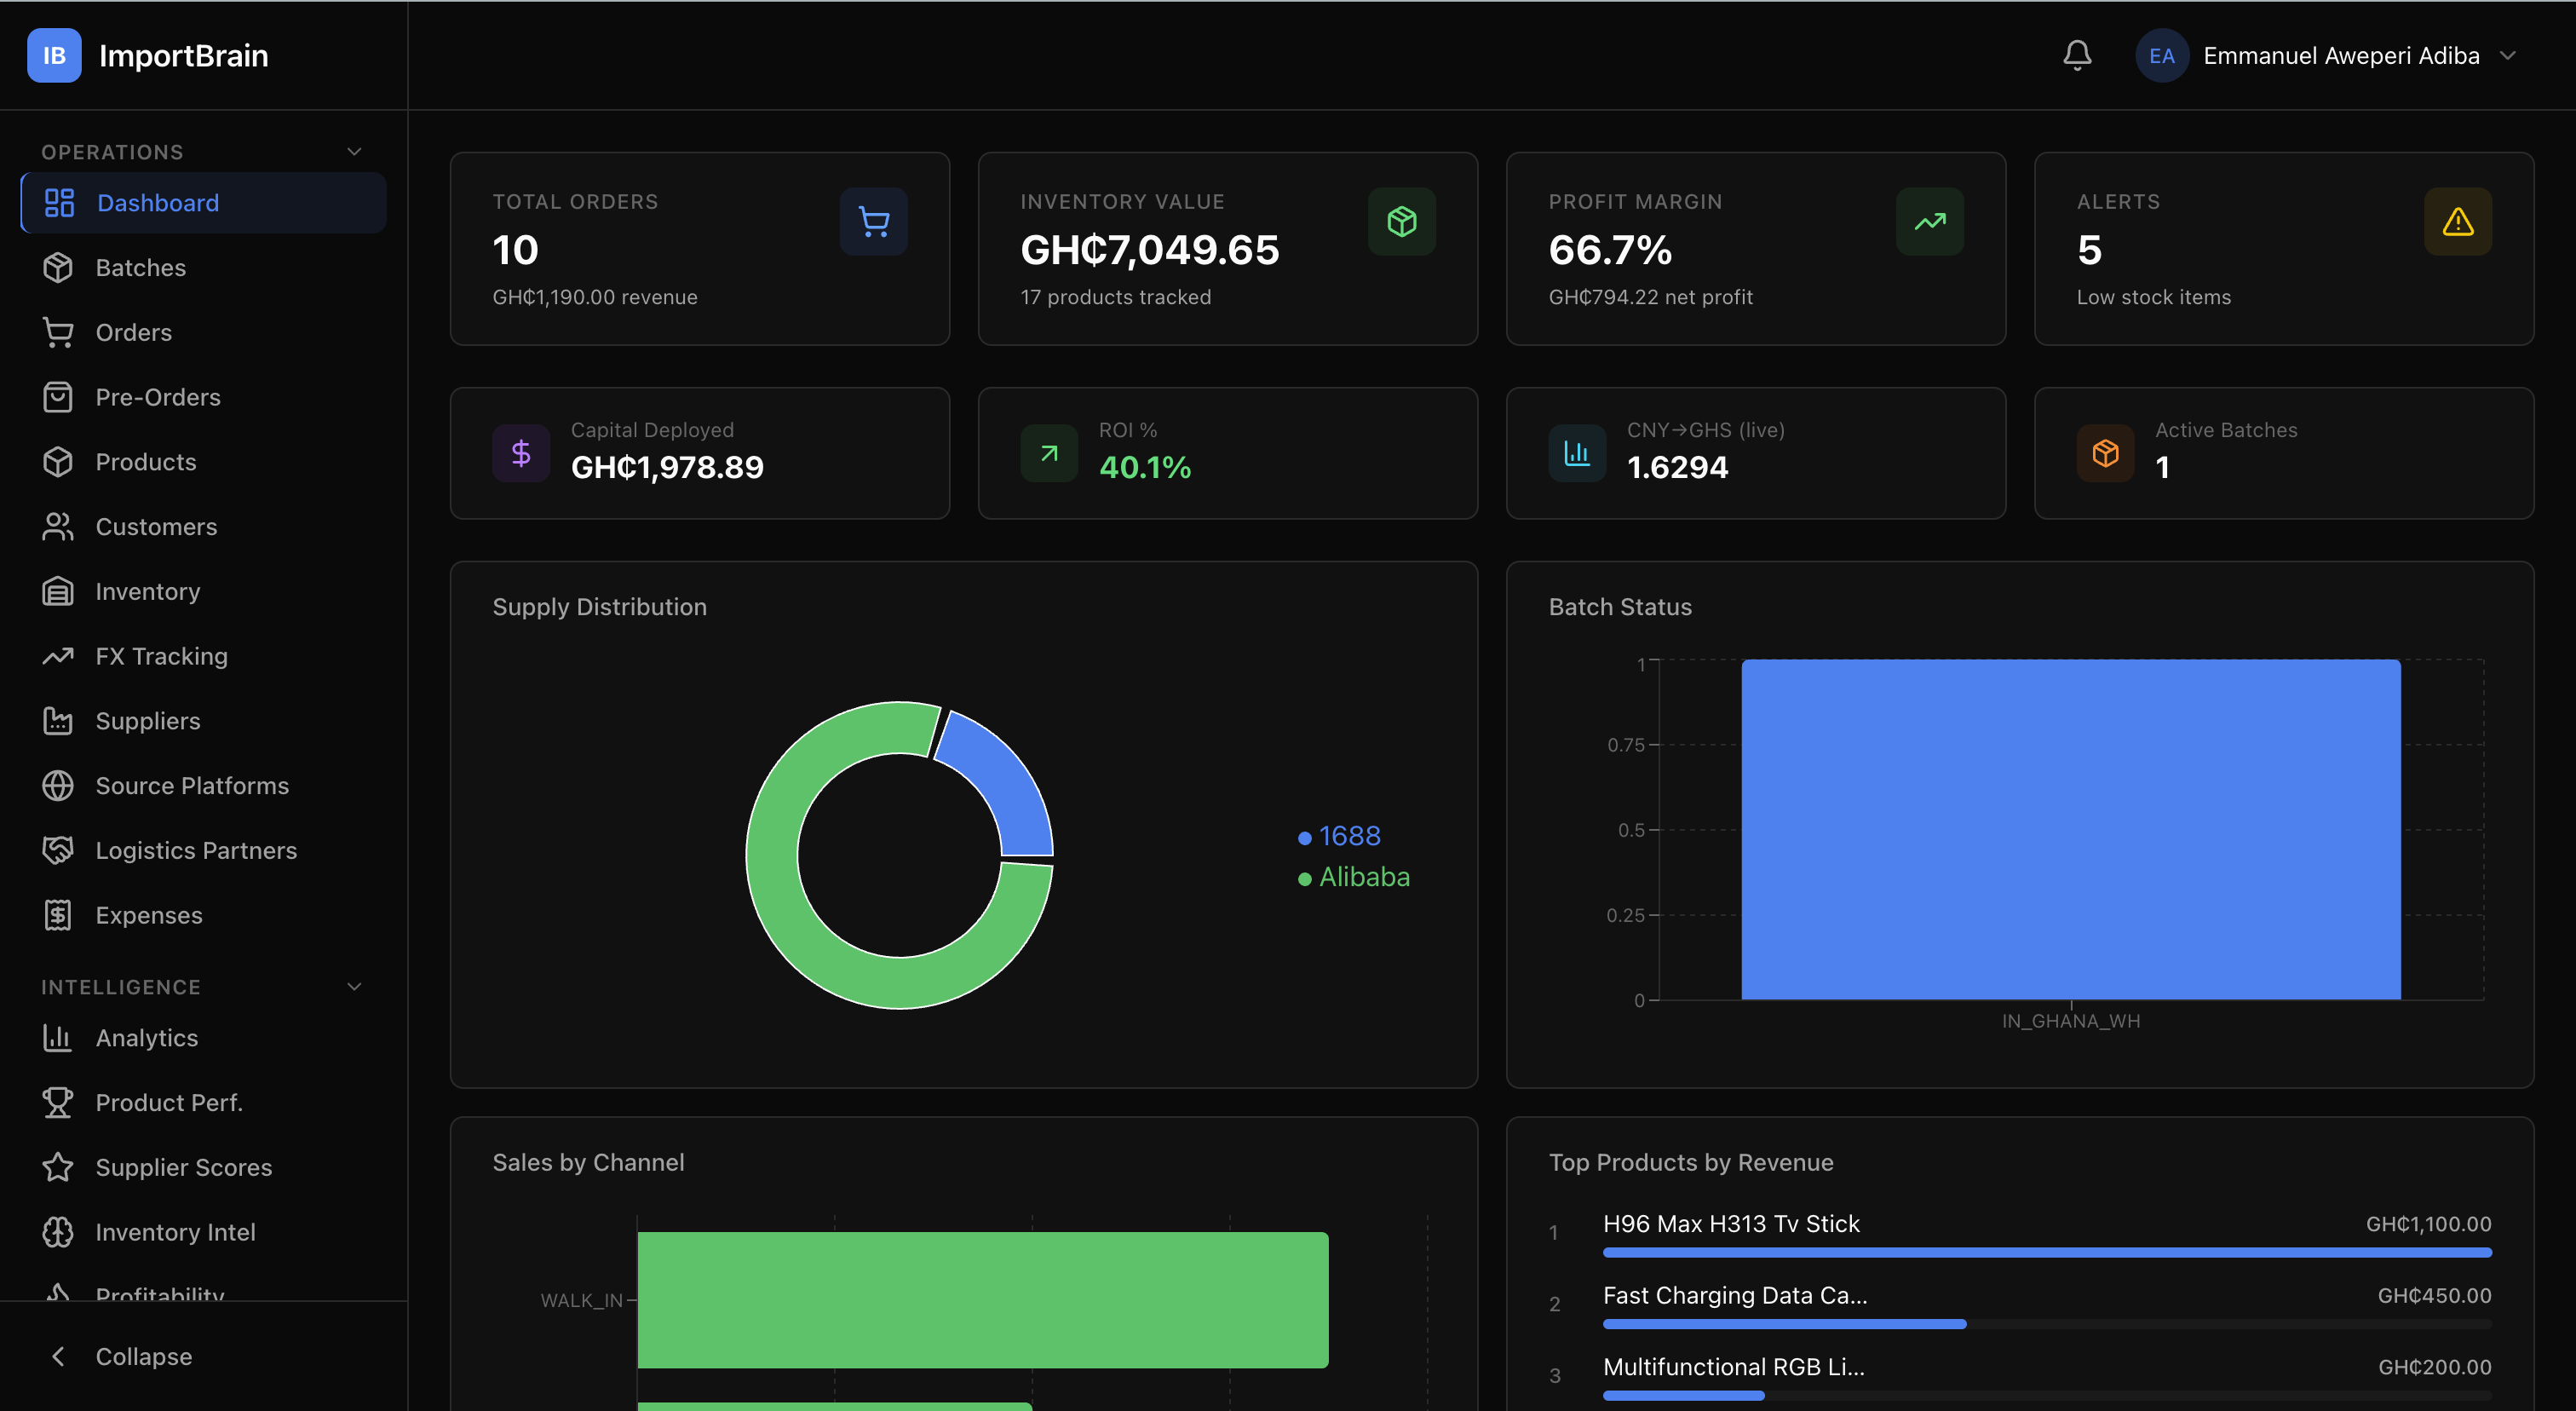Select H96 Max H313 Tv Stick product row
Viewport: 2576px width, 1411px height.
(2020, 1232)
